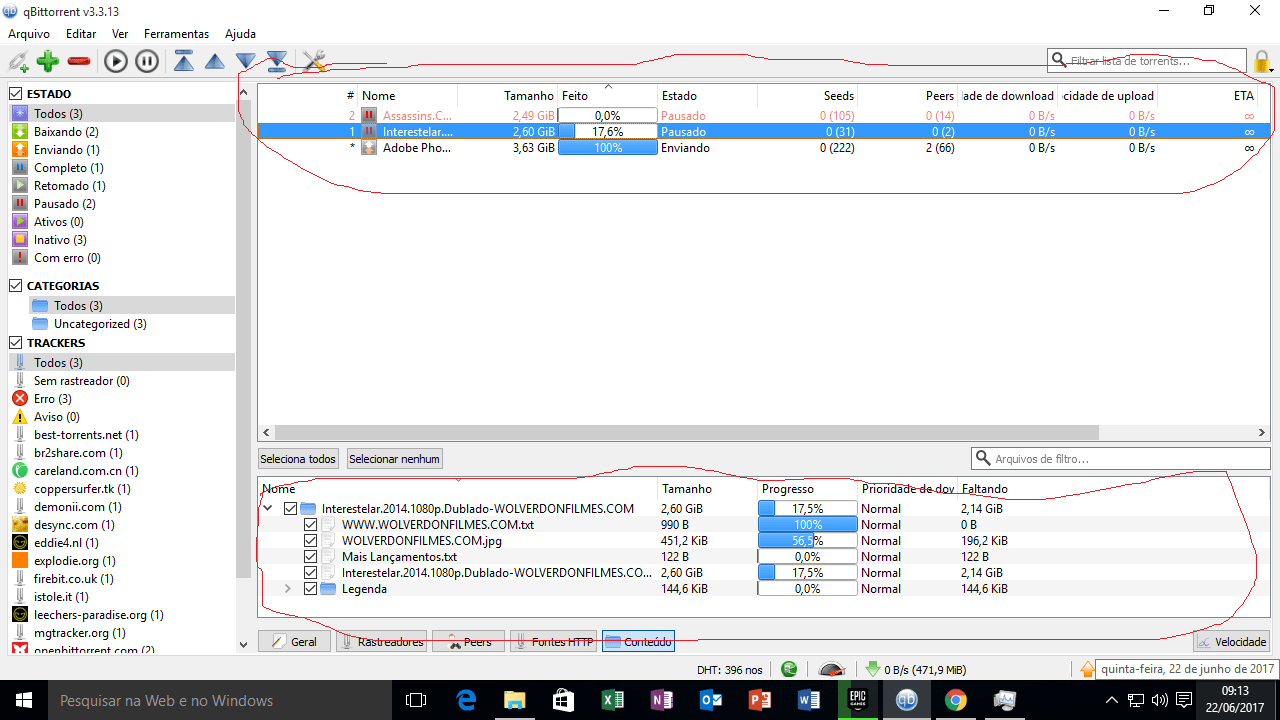Focus the Filtrar lista de torrents field
Viewport: 1280px width, 720px height.
coord(1147,61)
